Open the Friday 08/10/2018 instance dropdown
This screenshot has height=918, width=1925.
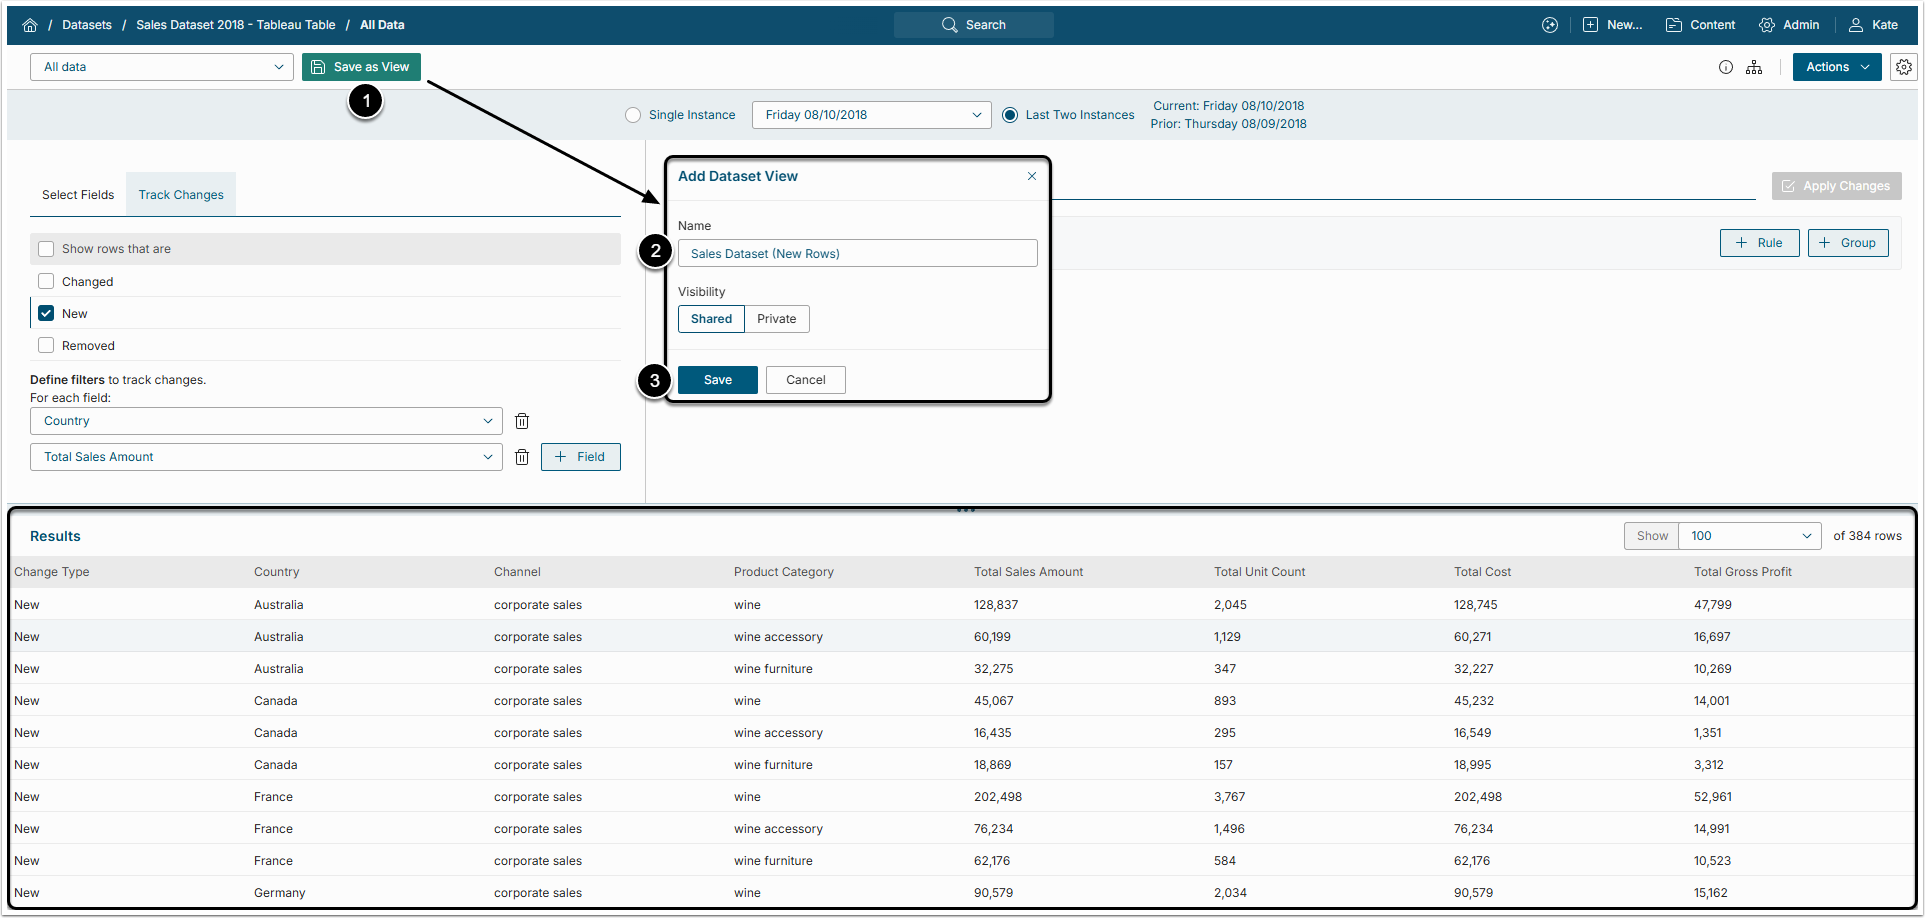[871, 115]
